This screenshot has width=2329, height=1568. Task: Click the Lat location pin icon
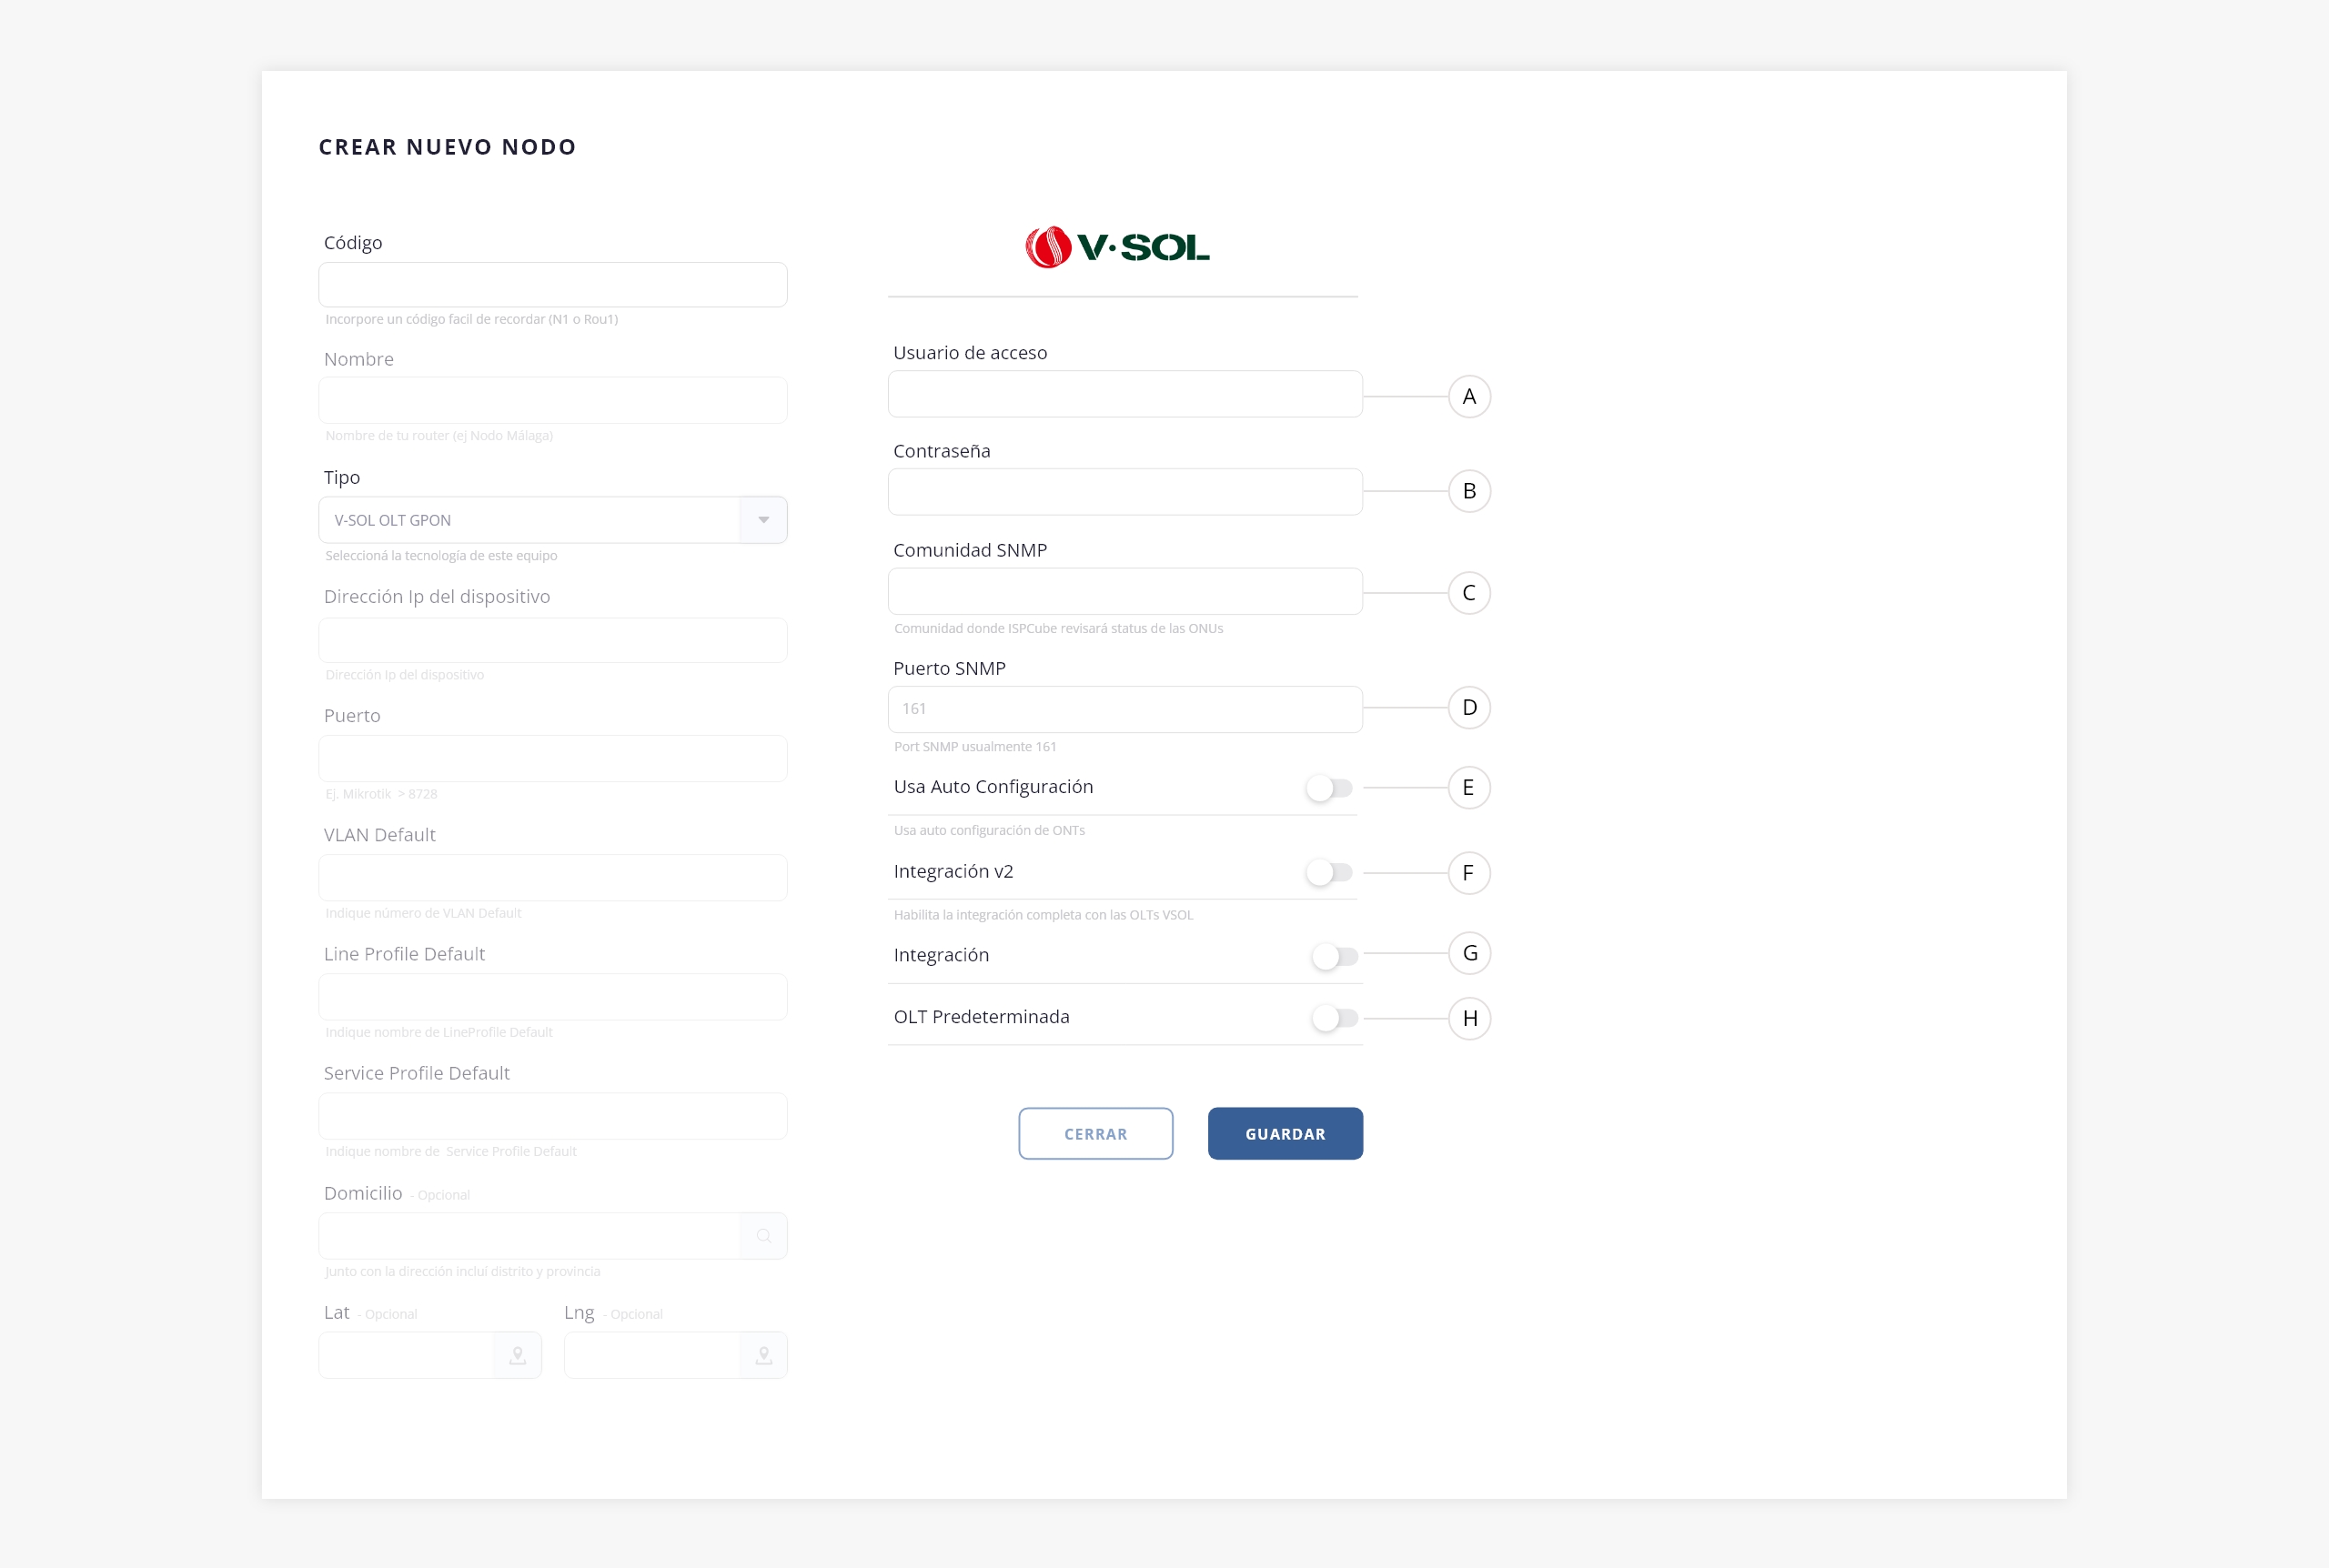(517, 1355)
